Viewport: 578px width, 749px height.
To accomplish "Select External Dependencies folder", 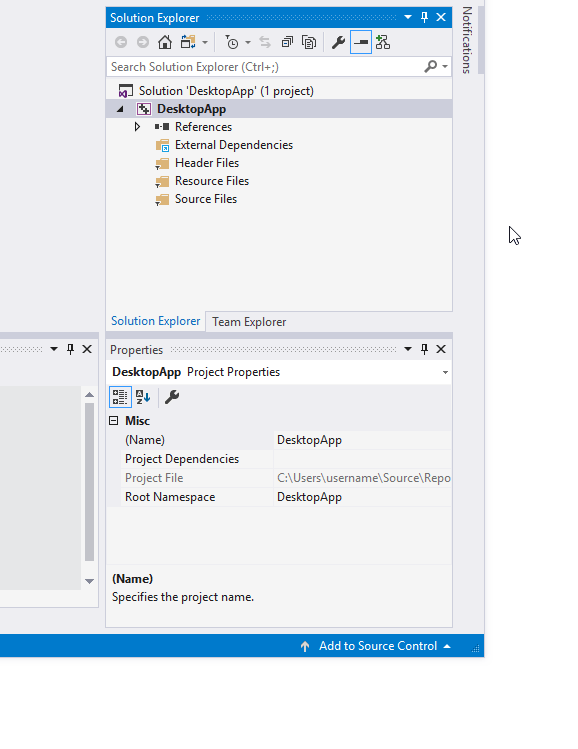I will (x=234, y=145).
